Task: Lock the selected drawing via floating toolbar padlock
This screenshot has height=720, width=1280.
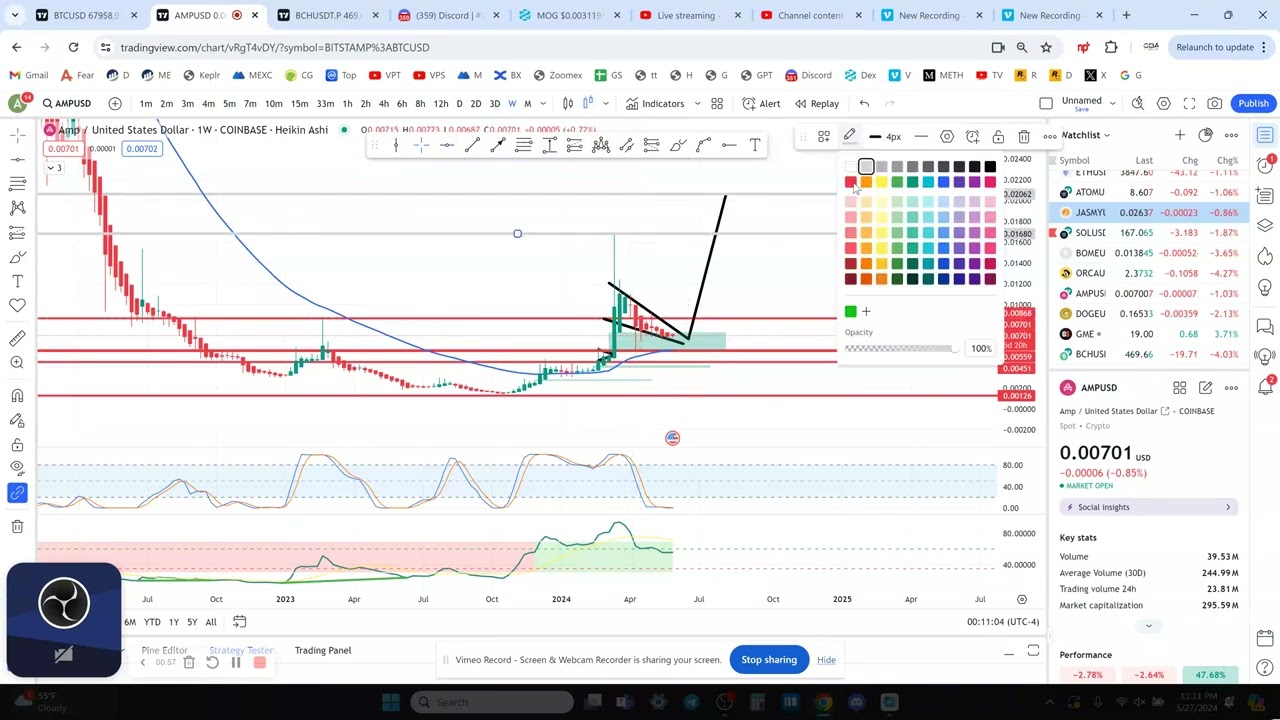Action: 998,137
